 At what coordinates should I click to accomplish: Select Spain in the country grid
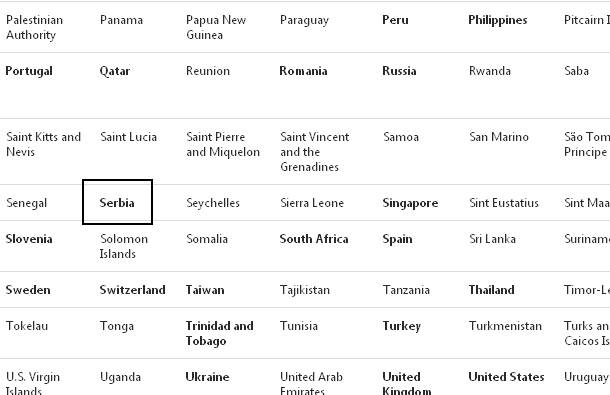pos(397,239)
